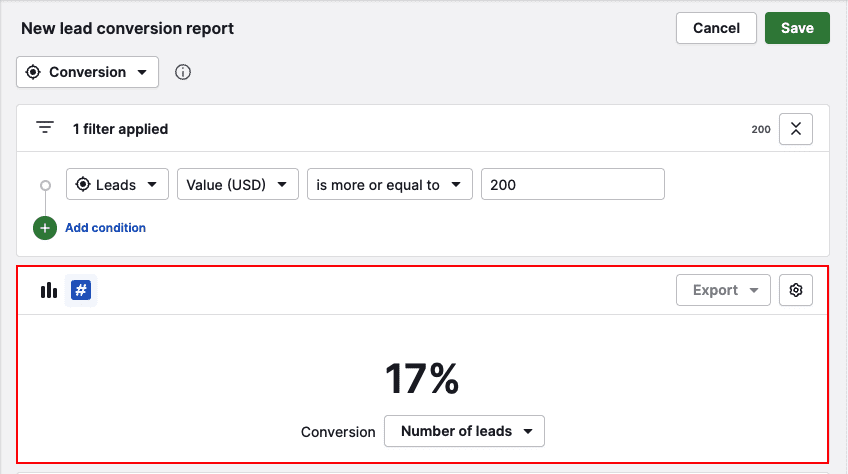The height and width of the screenshot is (474, 848).
Task: Open the Leads entity dropdown
Action: [x=117, y=184]
